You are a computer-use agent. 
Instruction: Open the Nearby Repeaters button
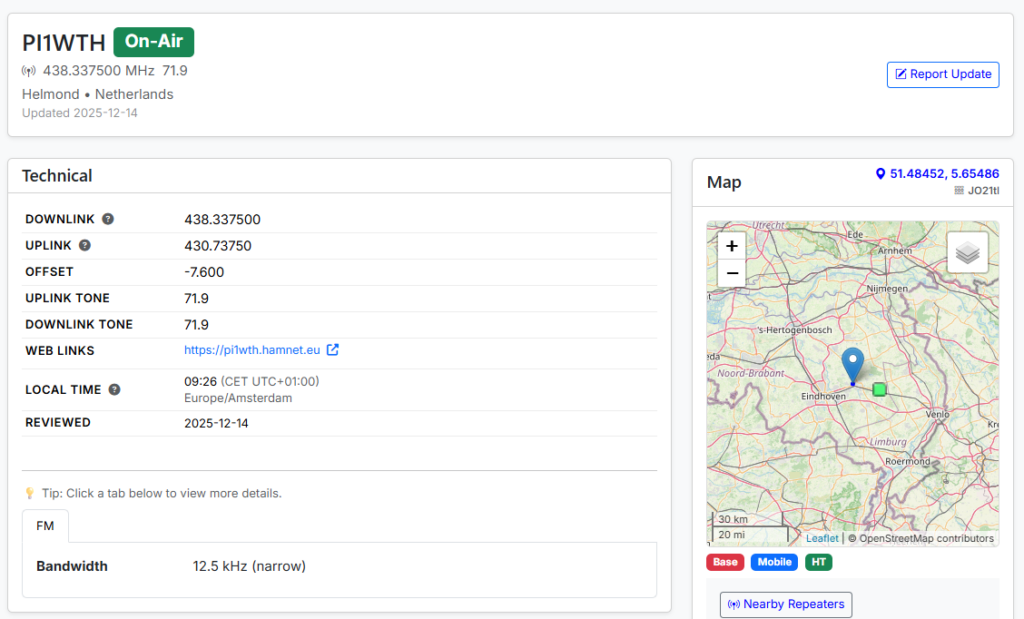(x=785, y=604)
